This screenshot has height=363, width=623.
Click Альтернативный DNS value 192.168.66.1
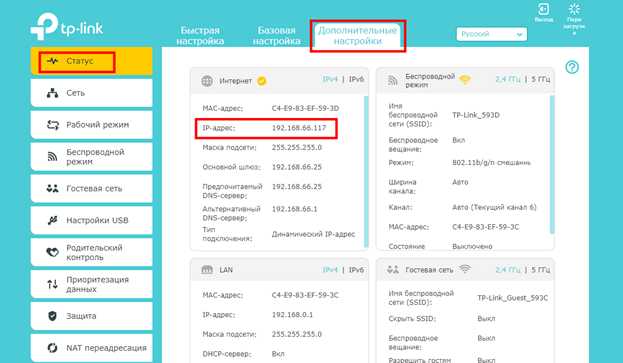pyautogui.click(x=294, y=209)
